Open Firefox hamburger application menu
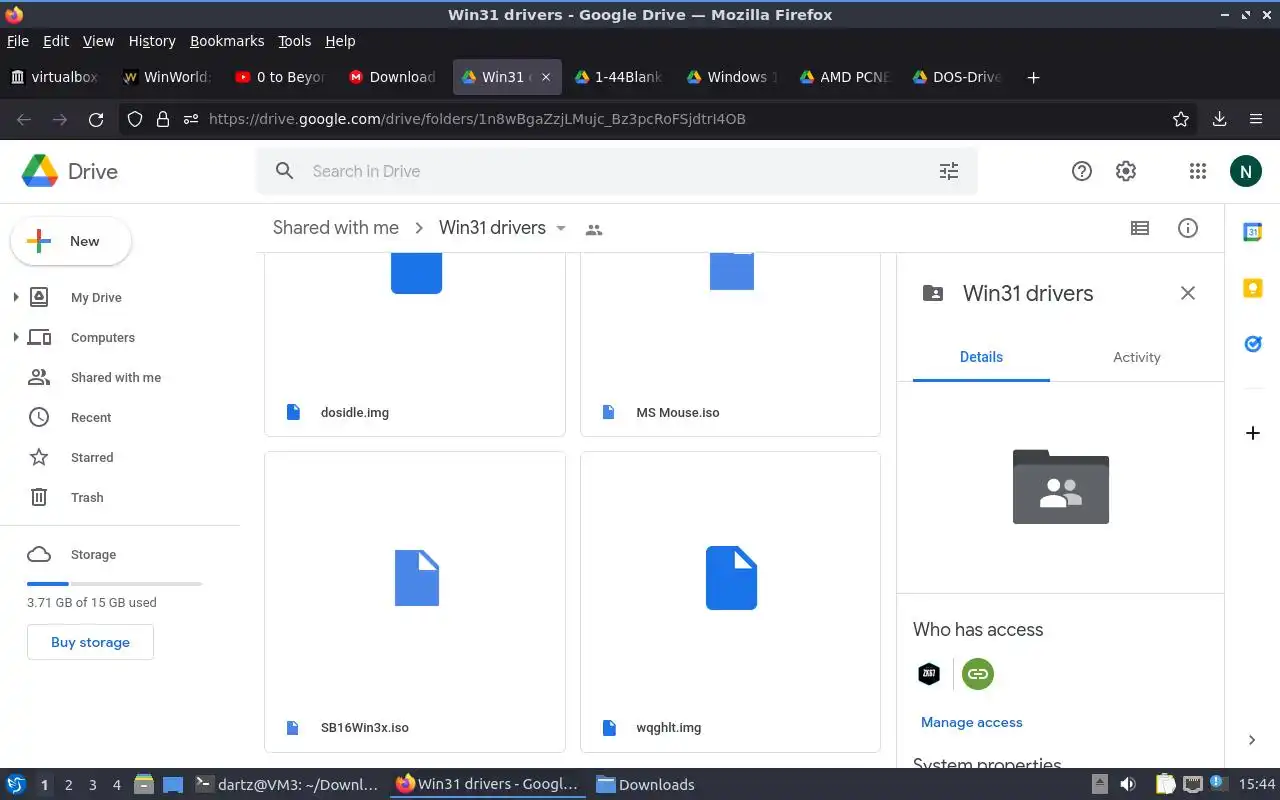Screen dimensions: 1280x800 click(1256, 119)
